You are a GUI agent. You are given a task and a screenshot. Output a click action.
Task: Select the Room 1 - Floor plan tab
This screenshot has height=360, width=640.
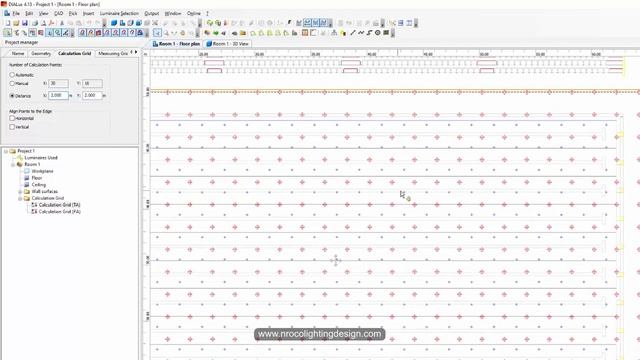pyautogui.click(x=176, y=44)
